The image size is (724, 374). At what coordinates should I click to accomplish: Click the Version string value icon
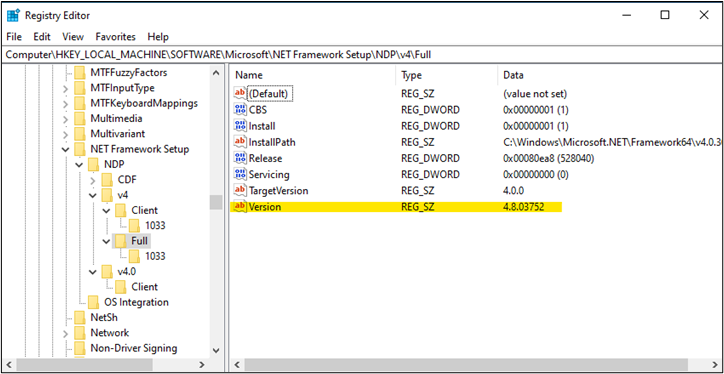[x=240, y=207]
